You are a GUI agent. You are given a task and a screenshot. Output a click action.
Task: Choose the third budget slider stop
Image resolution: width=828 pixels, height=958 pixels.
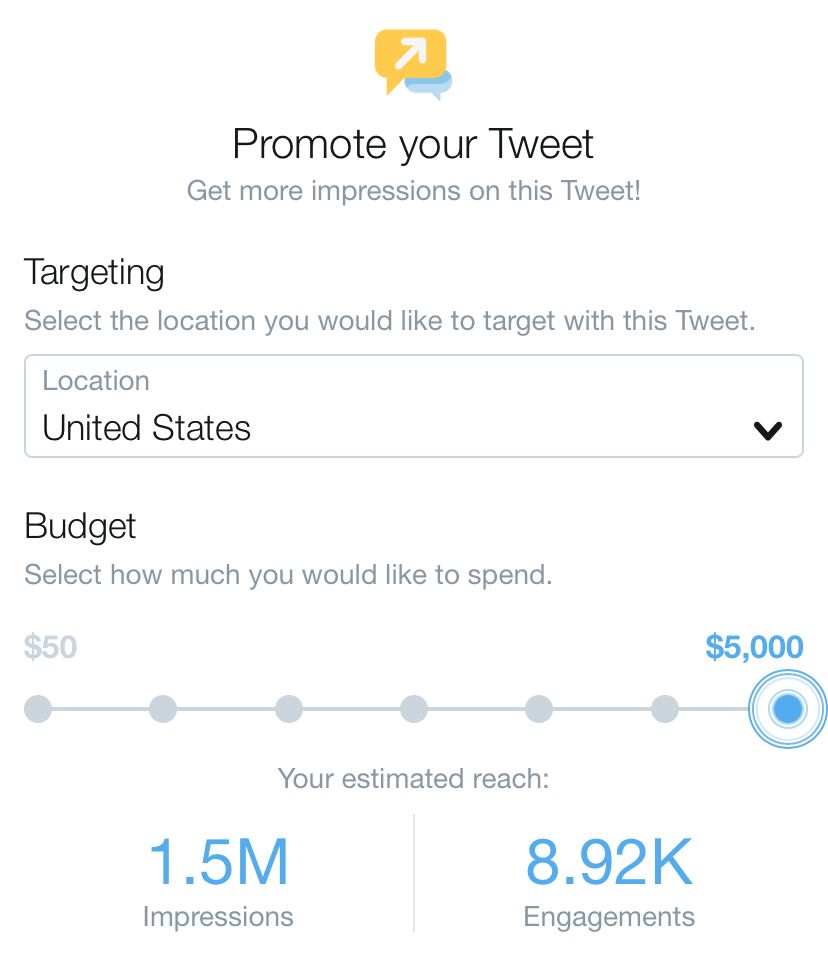[289, 709]
